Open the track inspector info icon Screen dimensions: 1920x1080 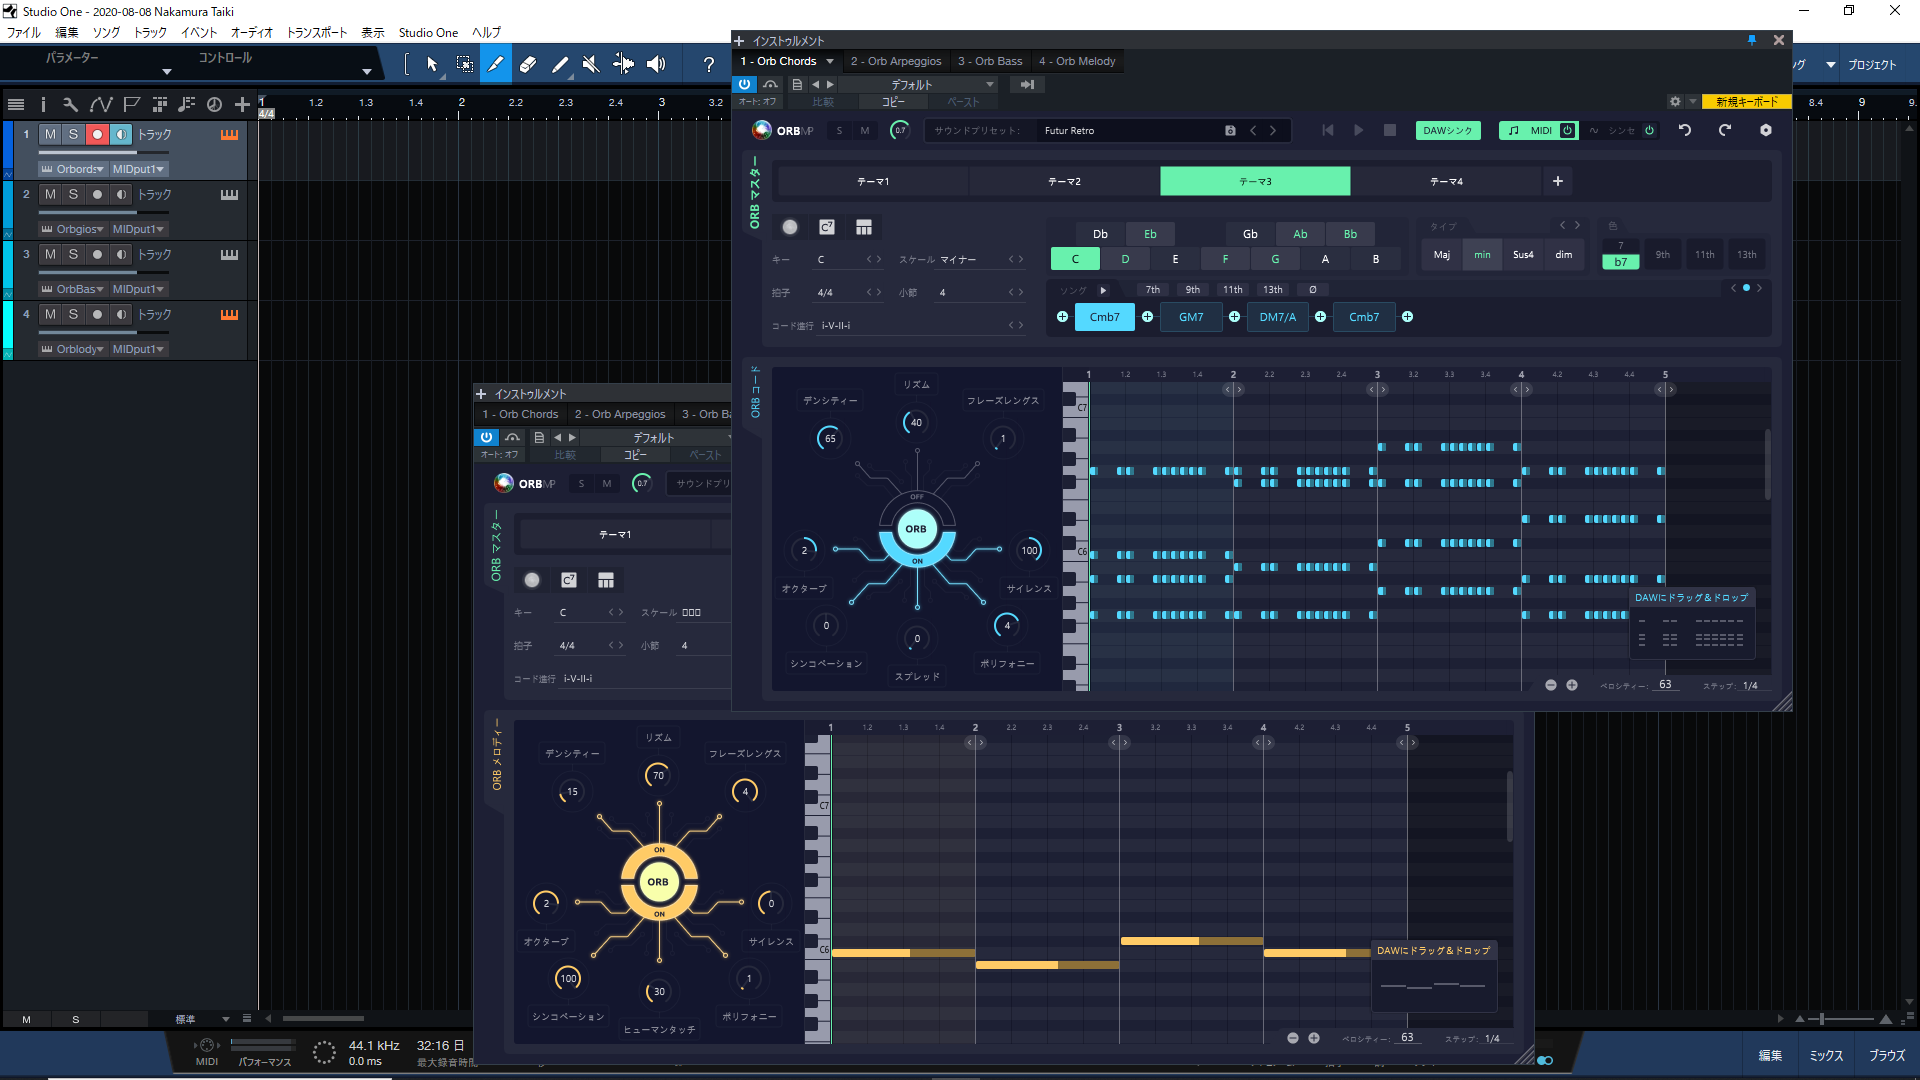tap(43, 104)
